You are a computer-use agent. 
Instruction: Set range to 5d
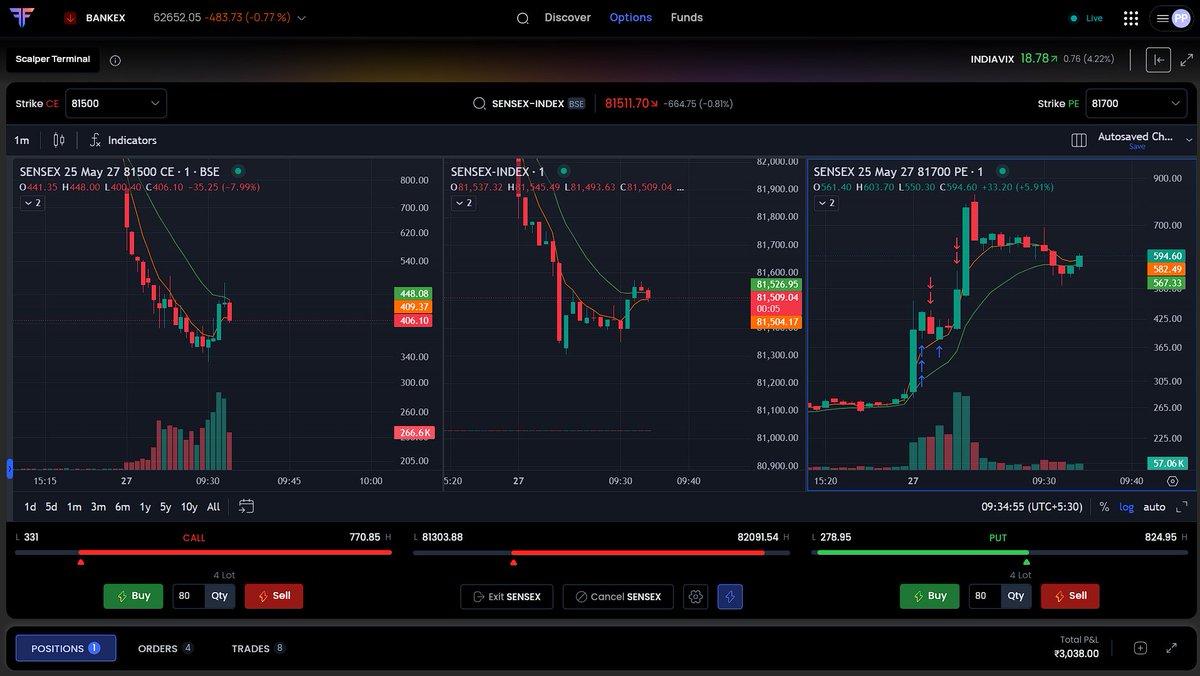(51, 507)
